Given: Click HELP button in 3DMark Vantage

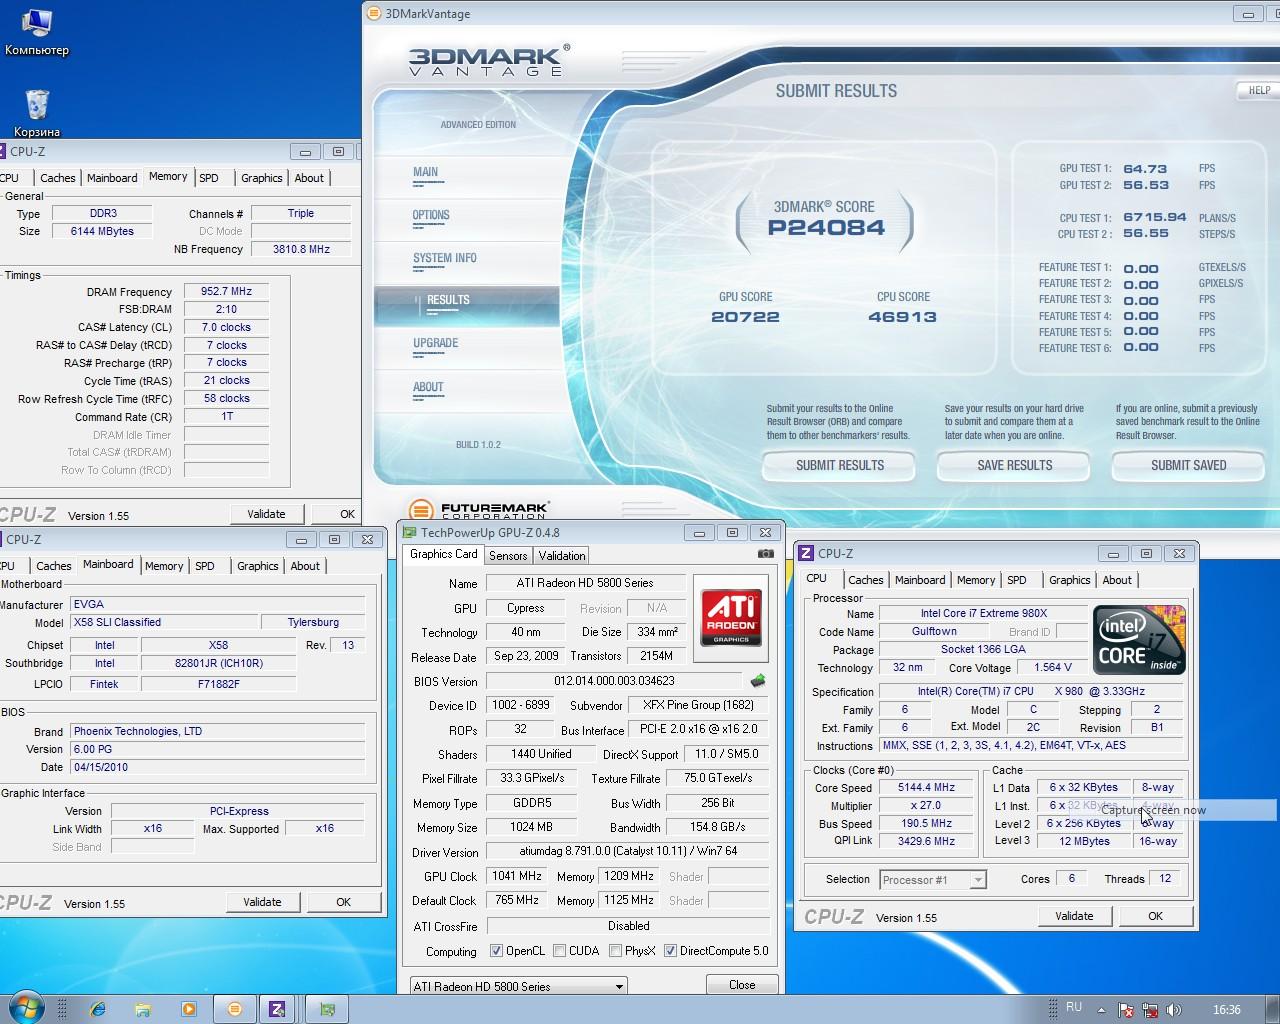Looking at the screenshot, I should click(x=1259, y=90).
